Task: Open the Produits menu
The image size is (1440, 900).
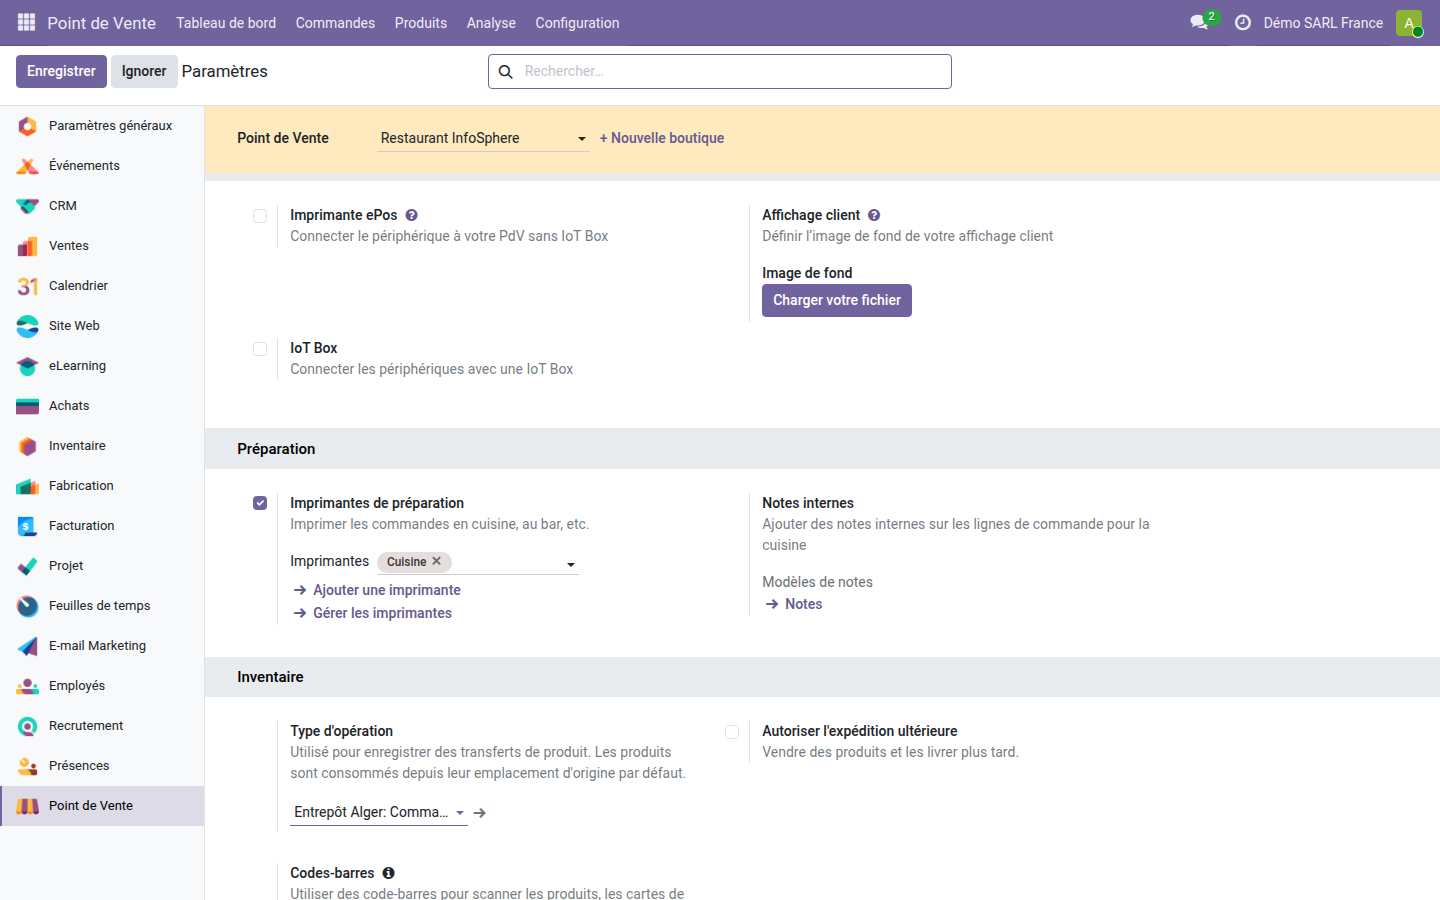Action: pyautogui.click(x=421, y=23)
